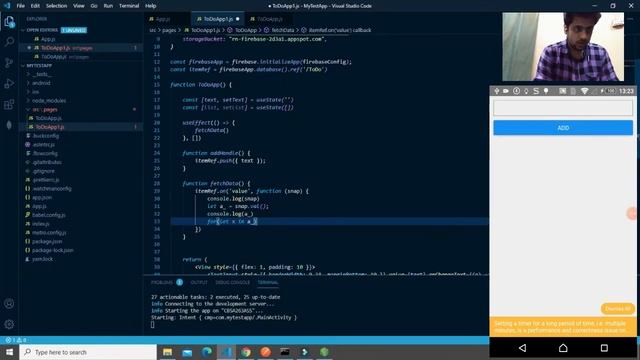The height and width of the screenshot is (360, 640).
Task: Switch to Visual Studio Code taskbar icon
Action: (x=226, y=352)
